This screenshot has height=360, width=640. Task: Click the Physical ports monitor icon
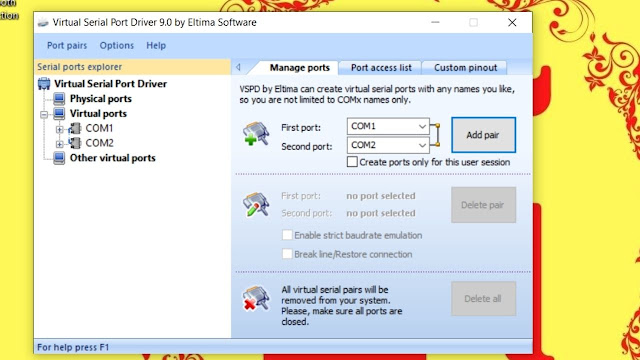coord(59,99)
